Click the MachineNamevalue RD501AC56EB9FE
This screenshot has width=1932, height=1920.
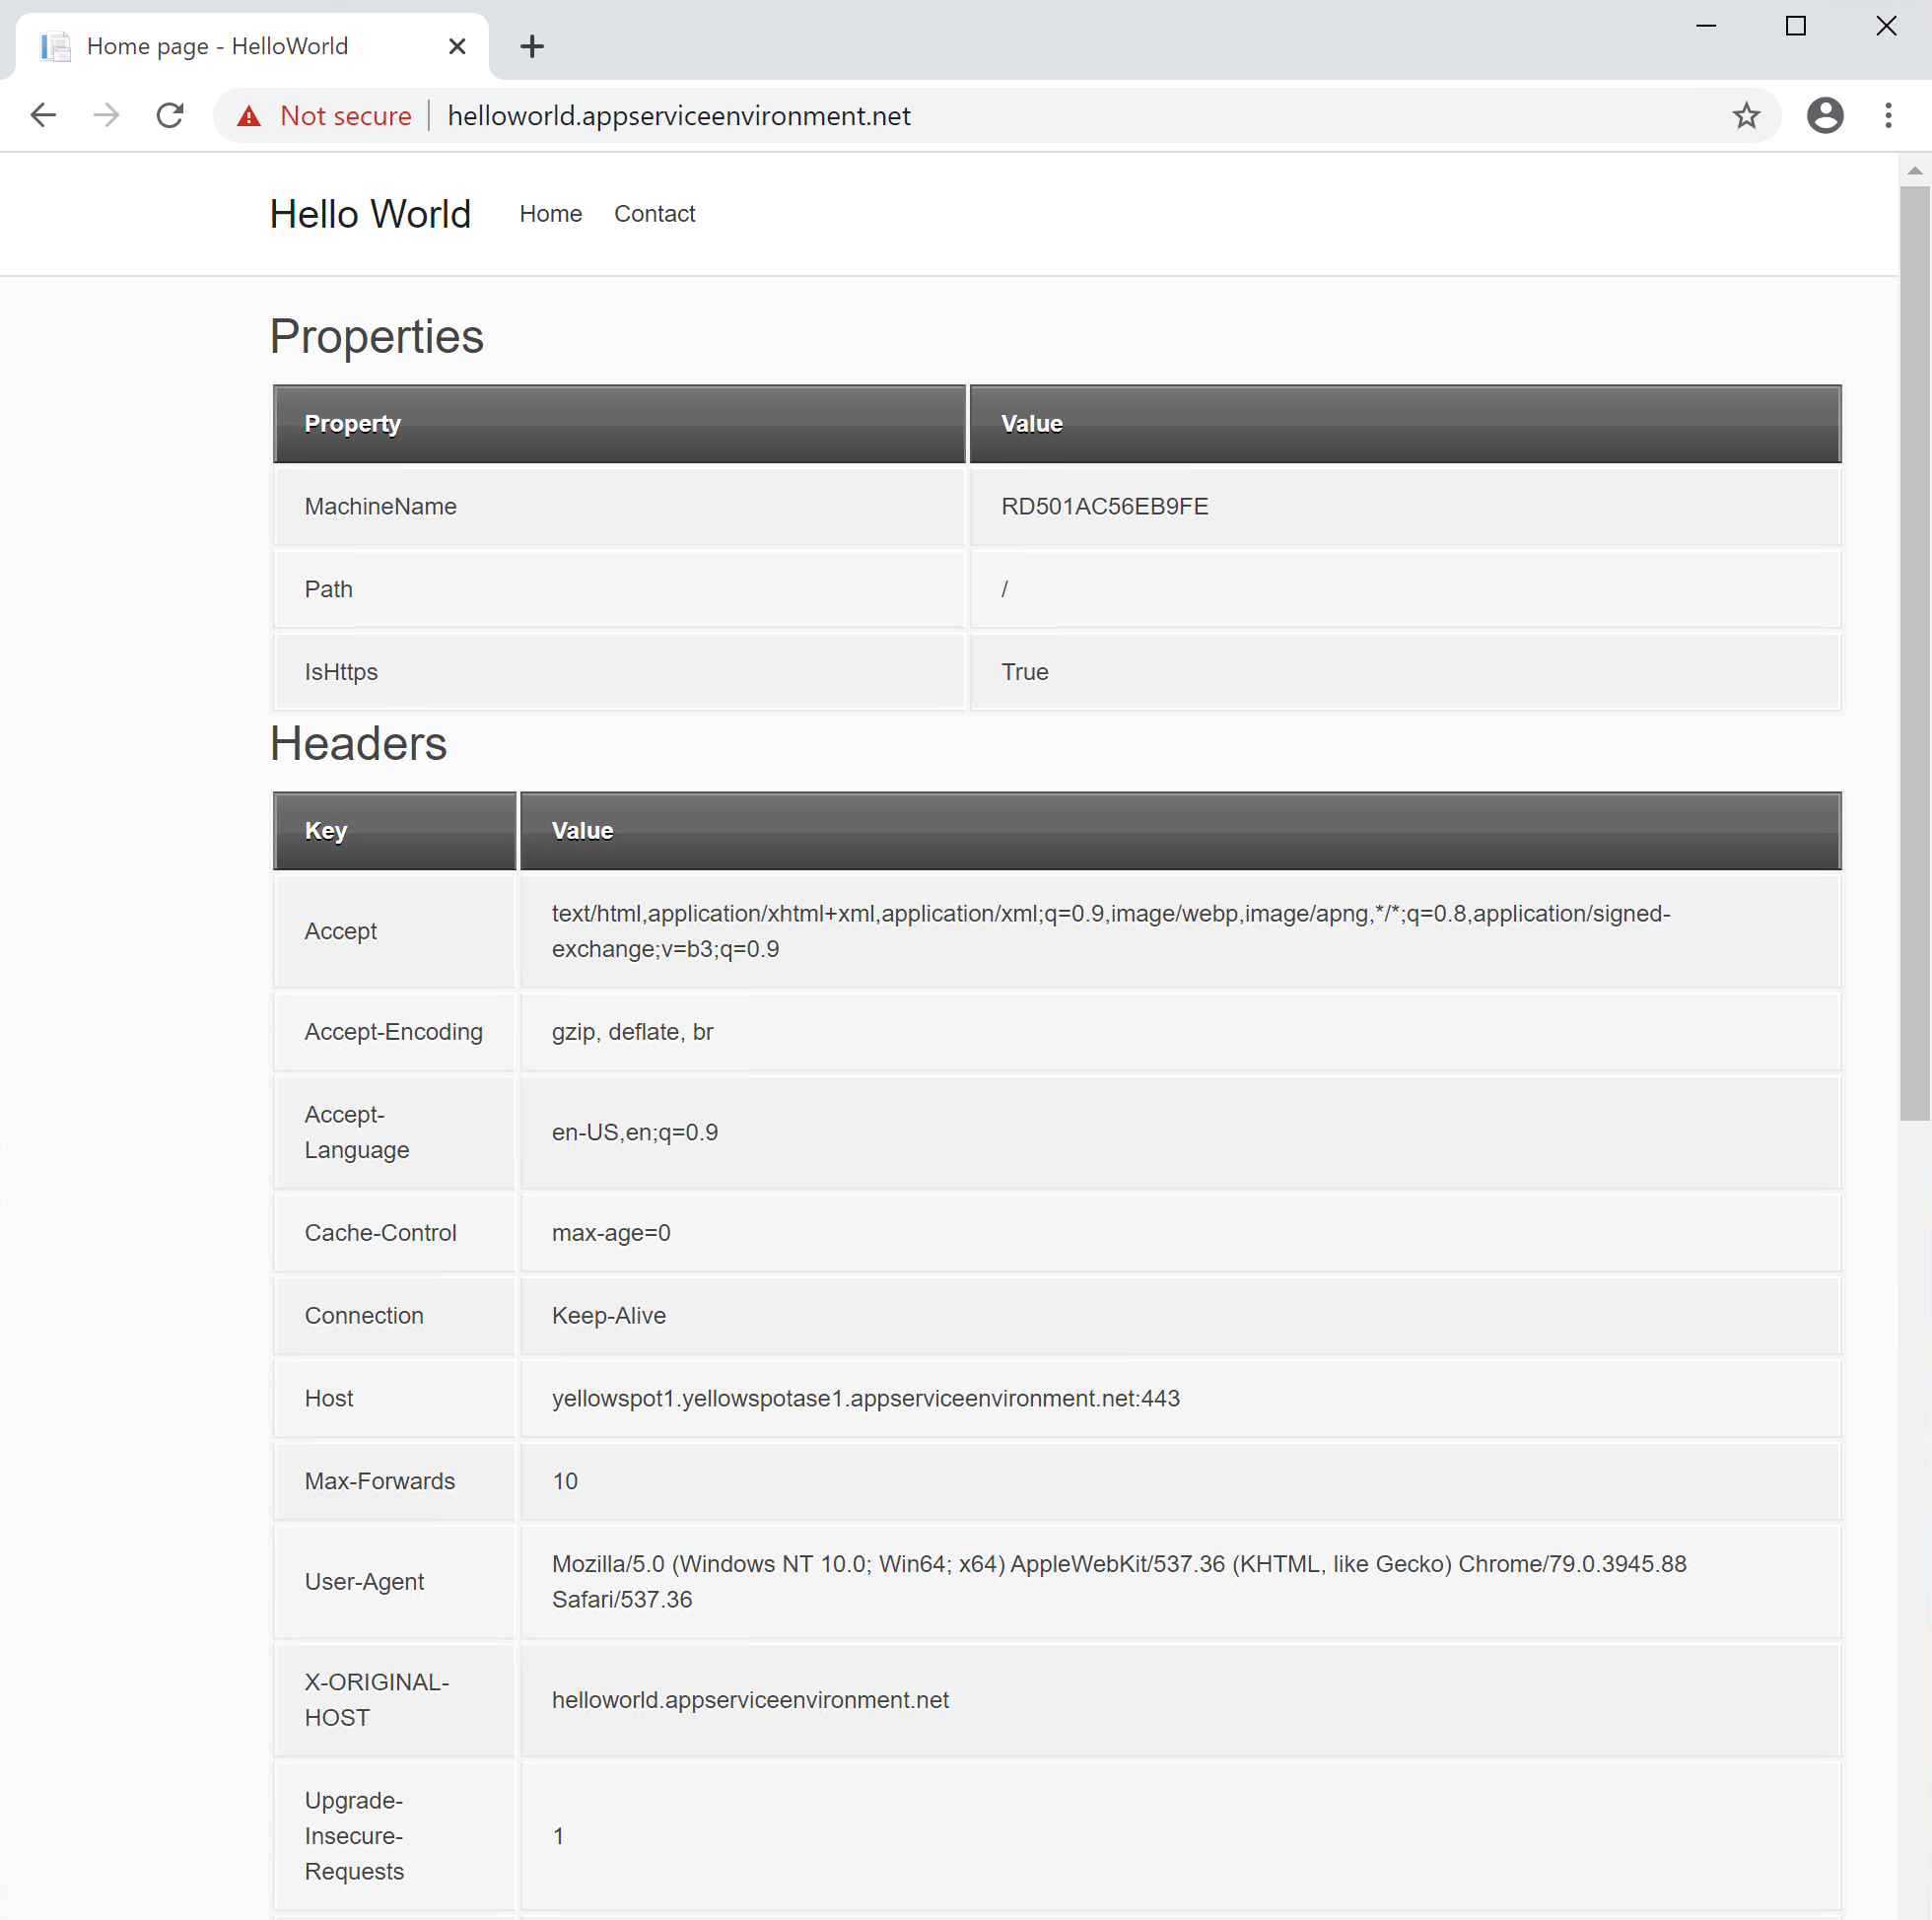tap(1102, 507)
